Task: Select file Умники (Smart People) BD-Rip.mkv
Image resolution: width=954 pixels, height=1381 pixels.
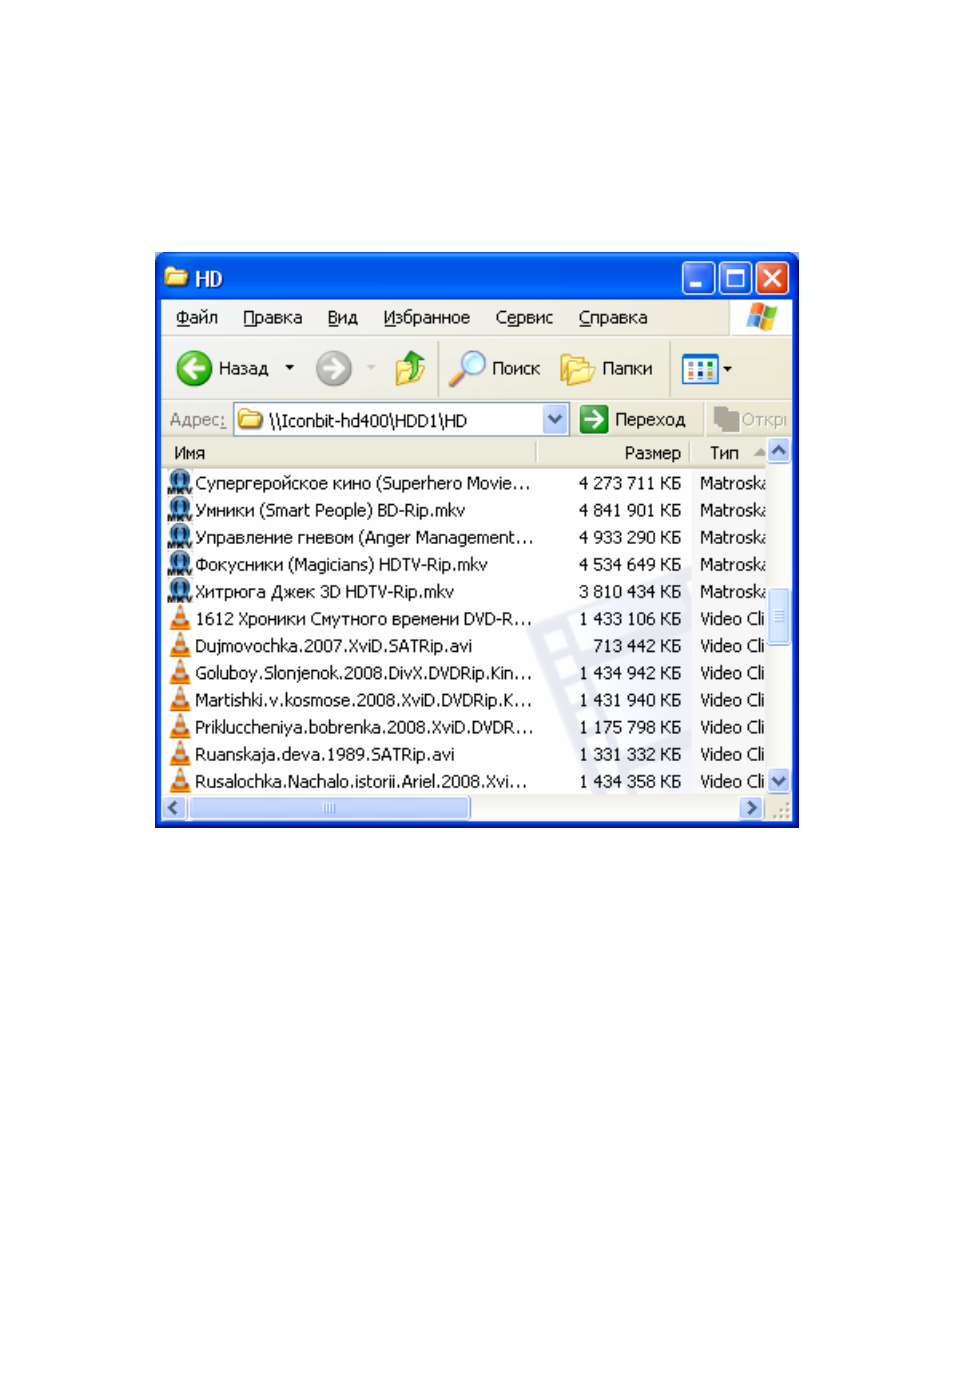Action: (x=330, y=510)
